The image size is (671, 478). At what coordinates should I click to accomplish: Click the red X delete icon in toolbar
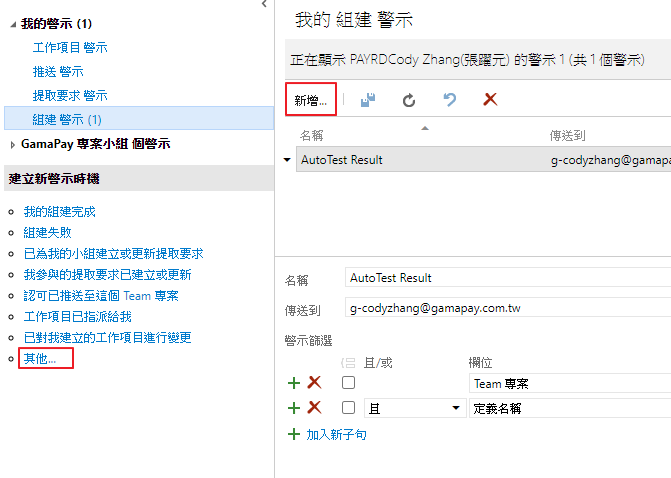pyautogui.click(x=490, y=100)
